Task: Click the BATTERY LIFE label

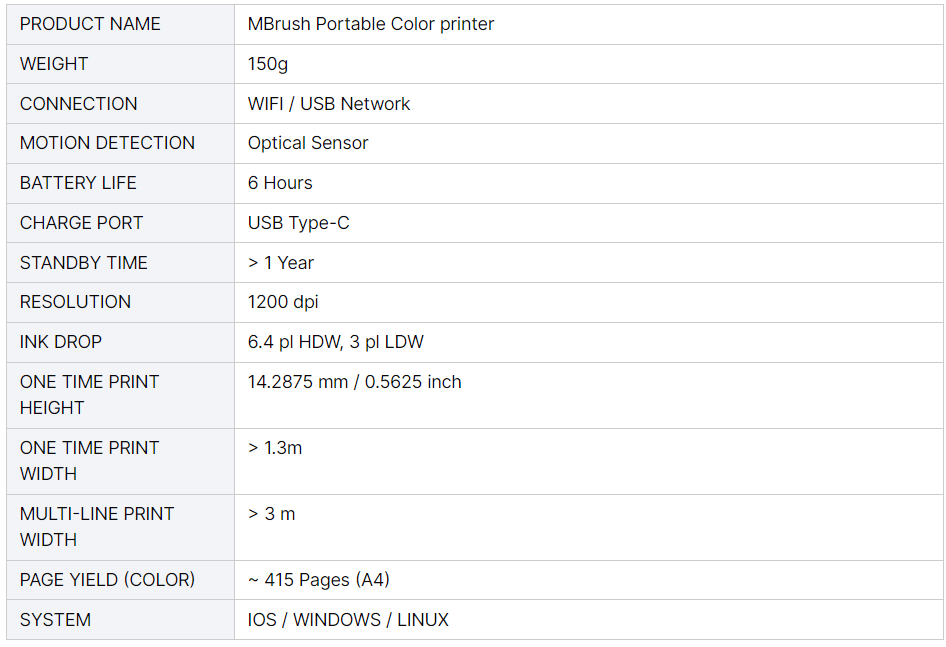Action: (78, 183)
